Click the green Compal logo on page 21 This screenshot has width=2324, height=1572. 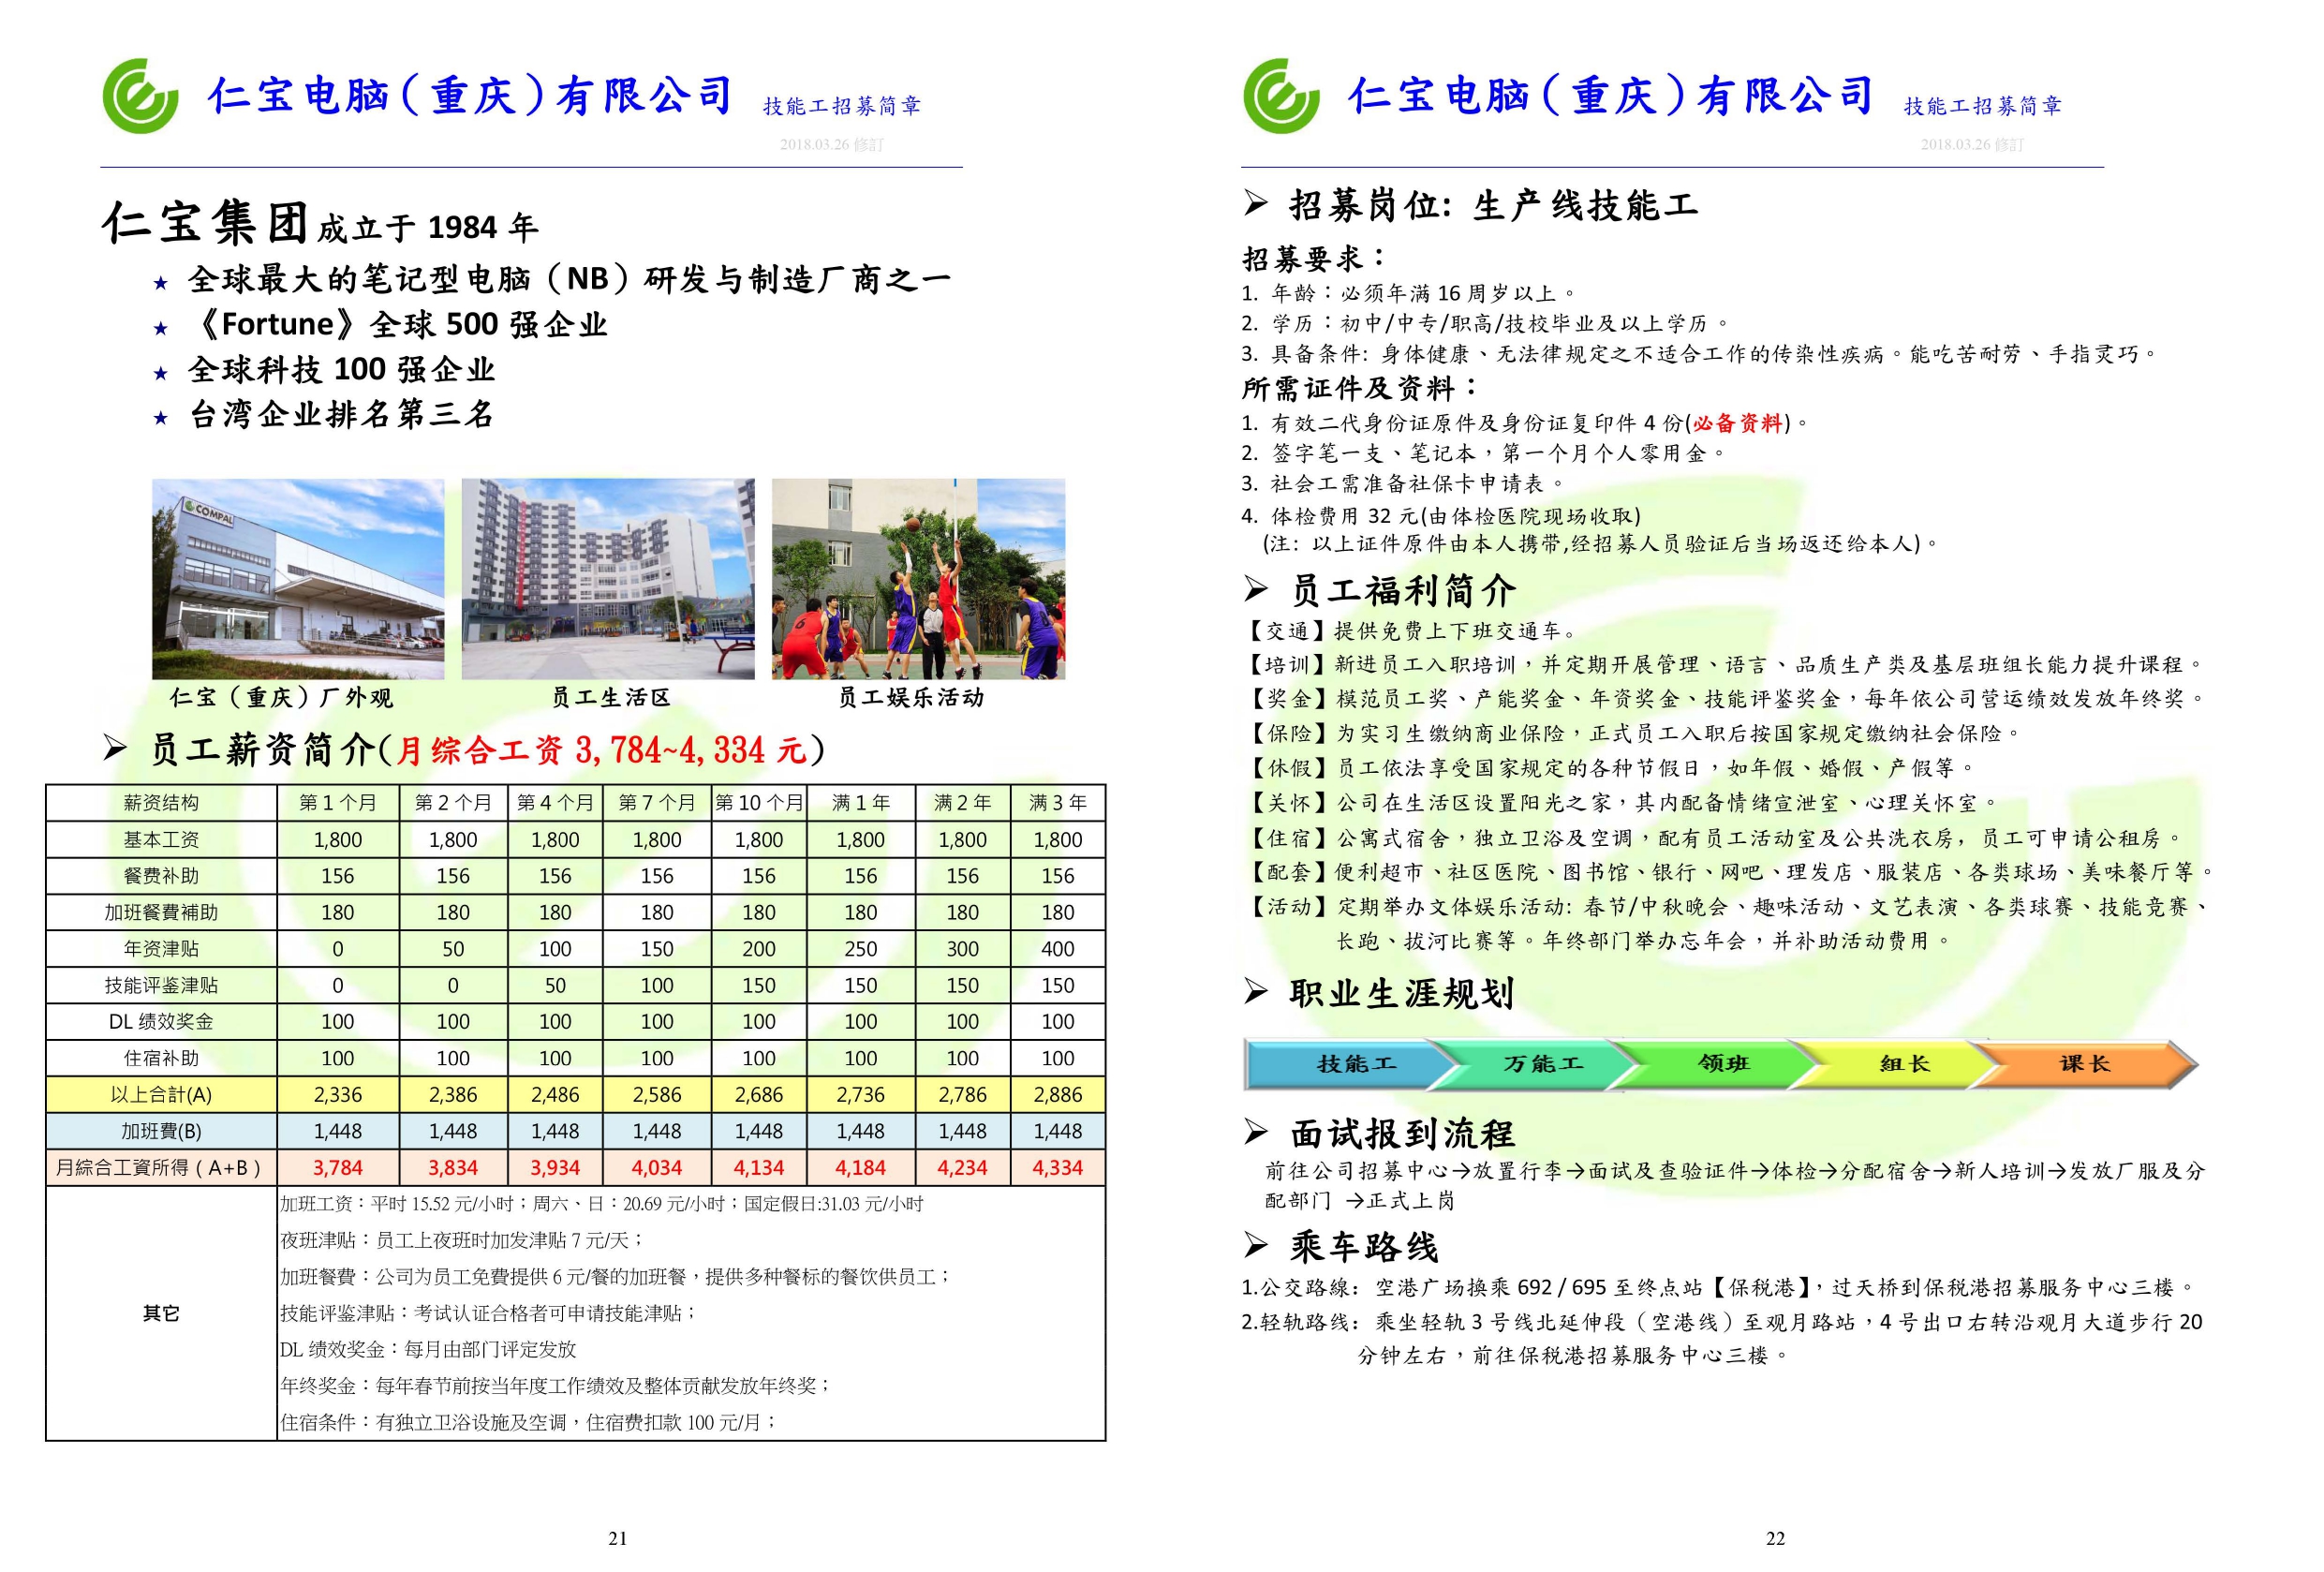140,96
